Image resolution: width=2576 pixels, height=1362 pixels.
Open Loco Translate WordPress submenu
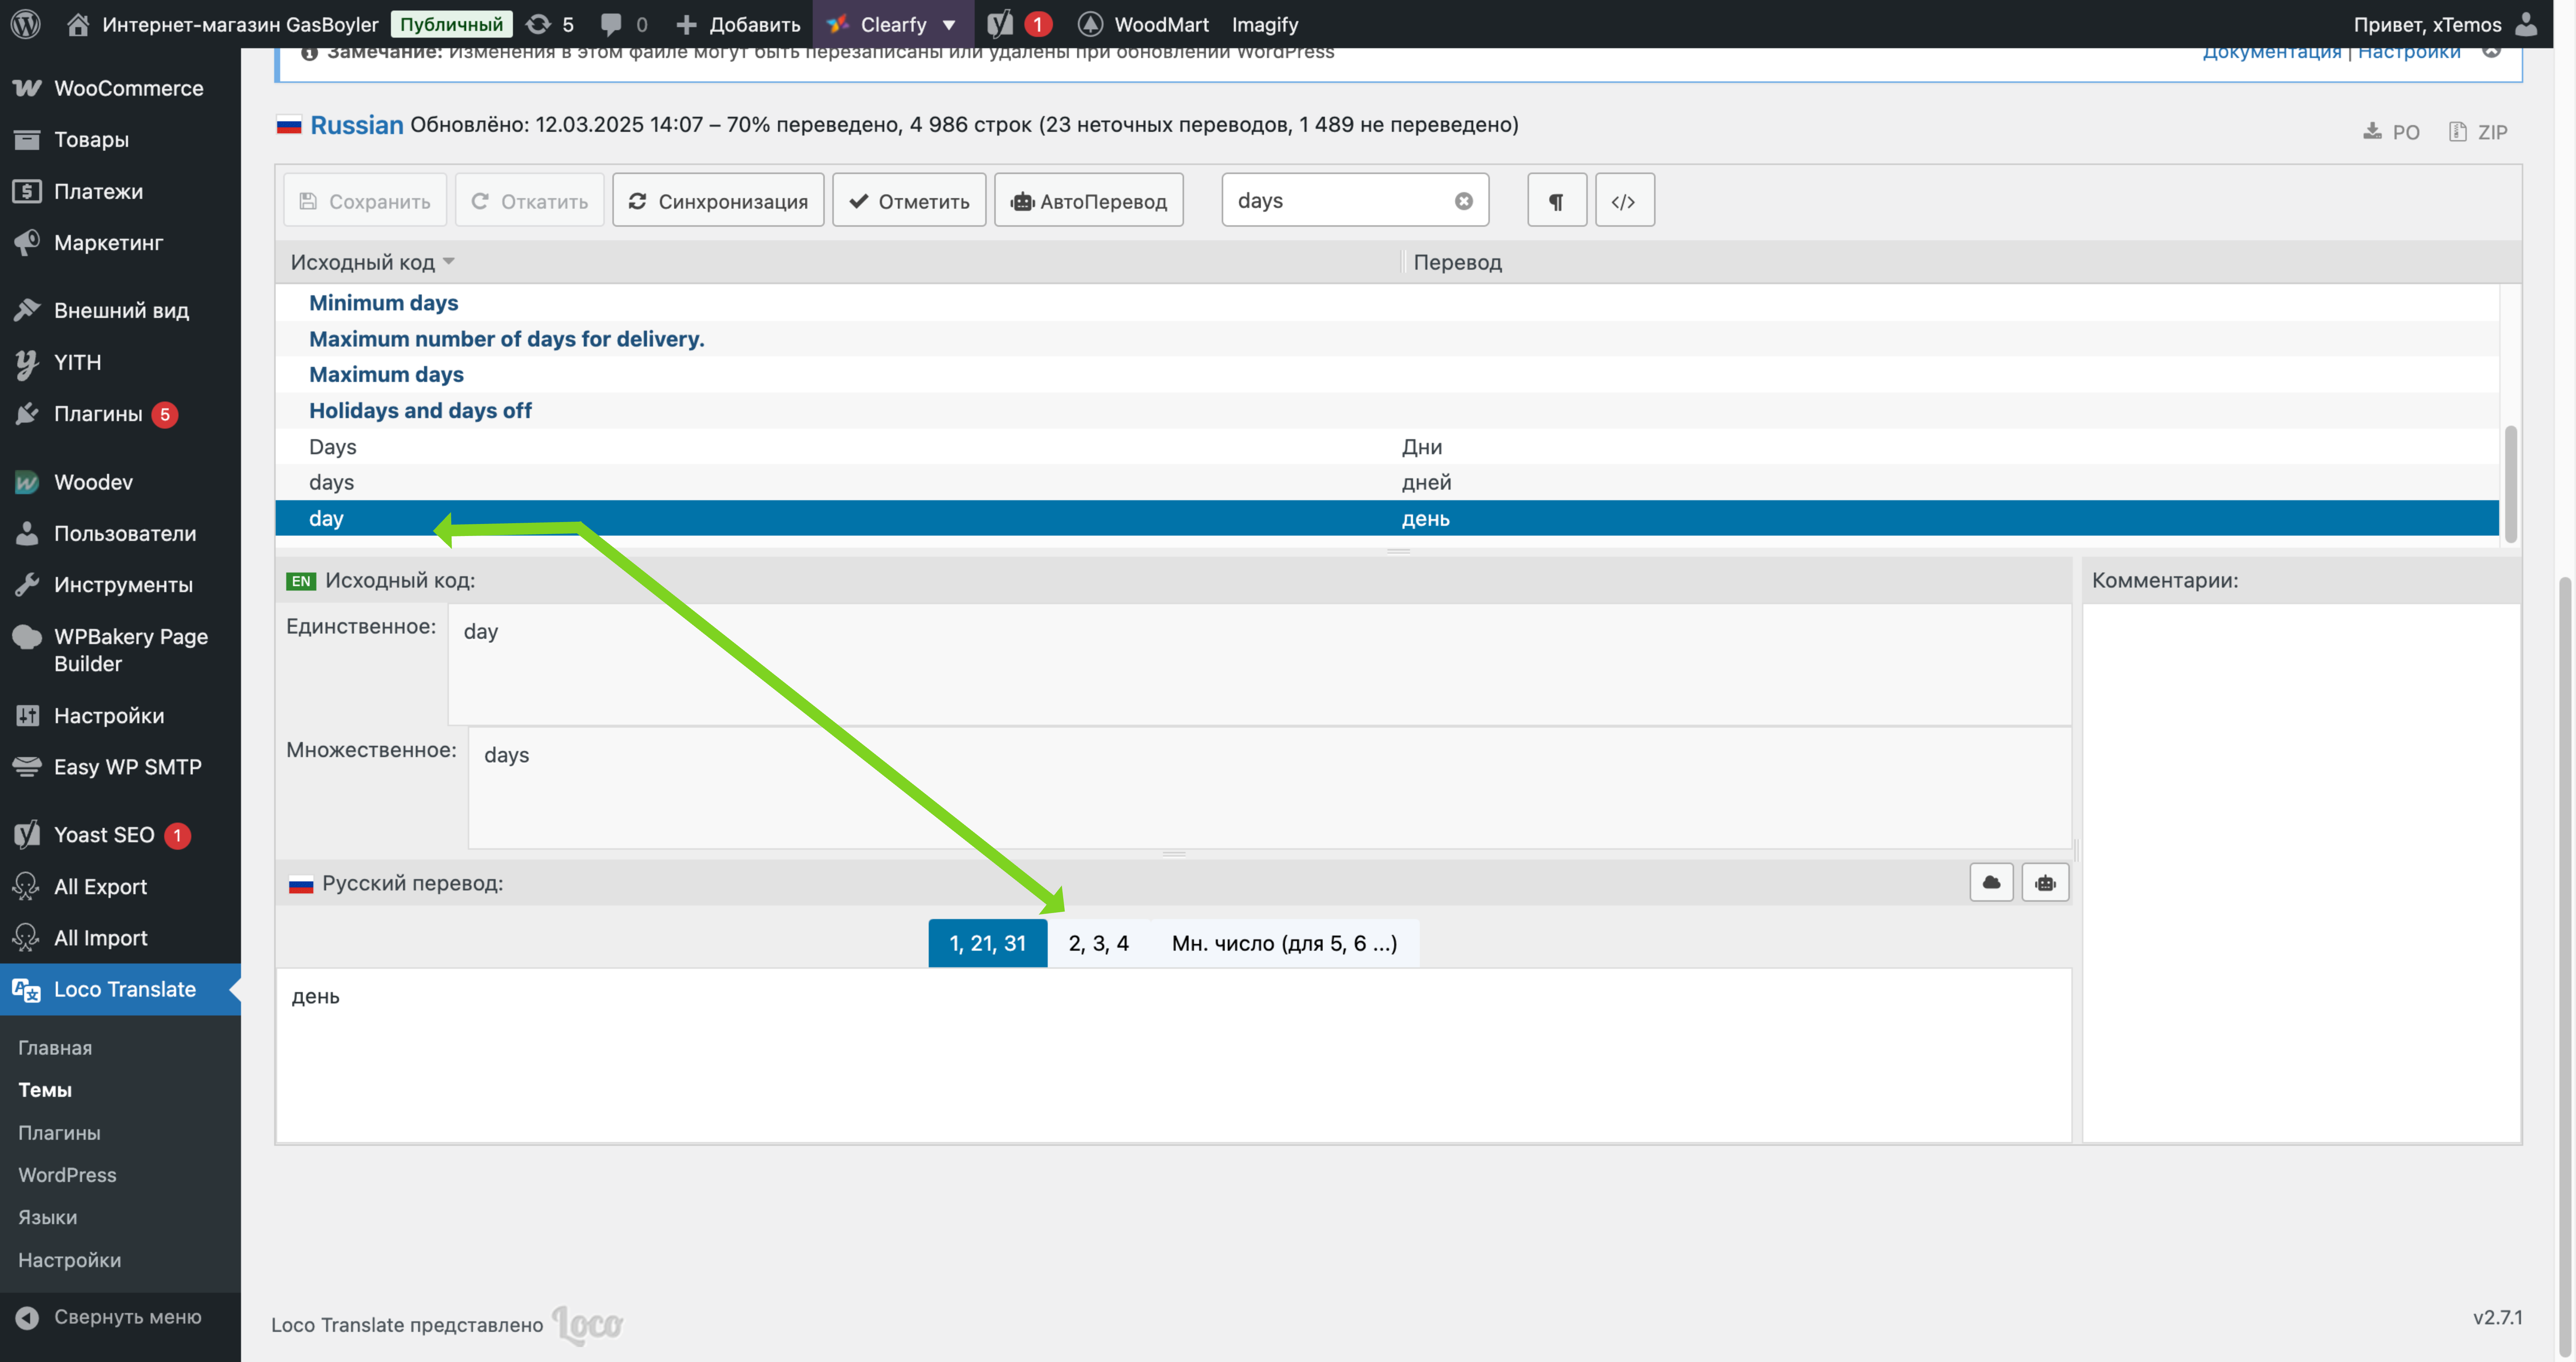pyautogui.click(x=67, y=1175)
